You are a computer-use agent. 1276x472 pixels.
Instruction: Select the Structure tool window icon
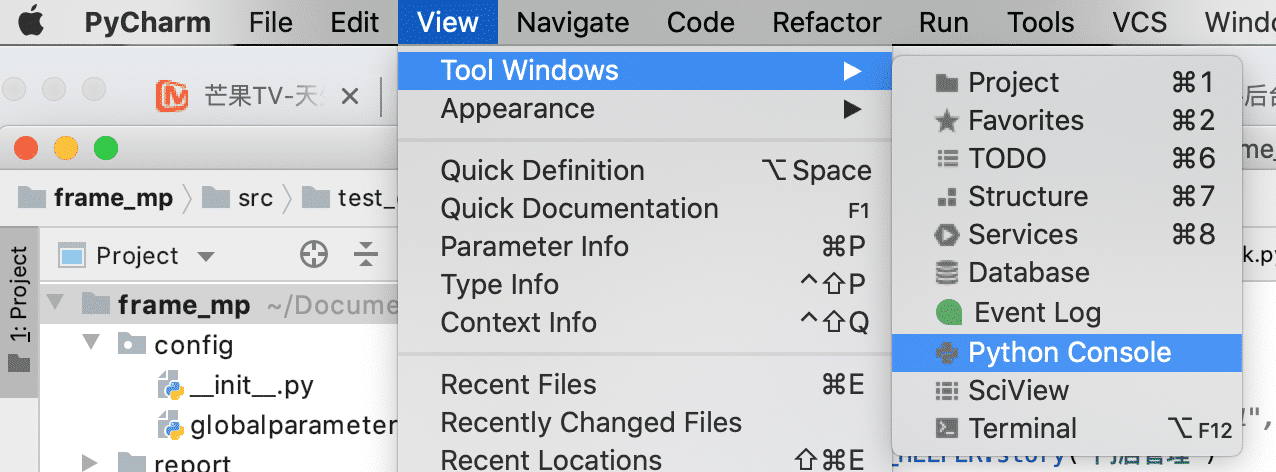(x=946, y=197)
